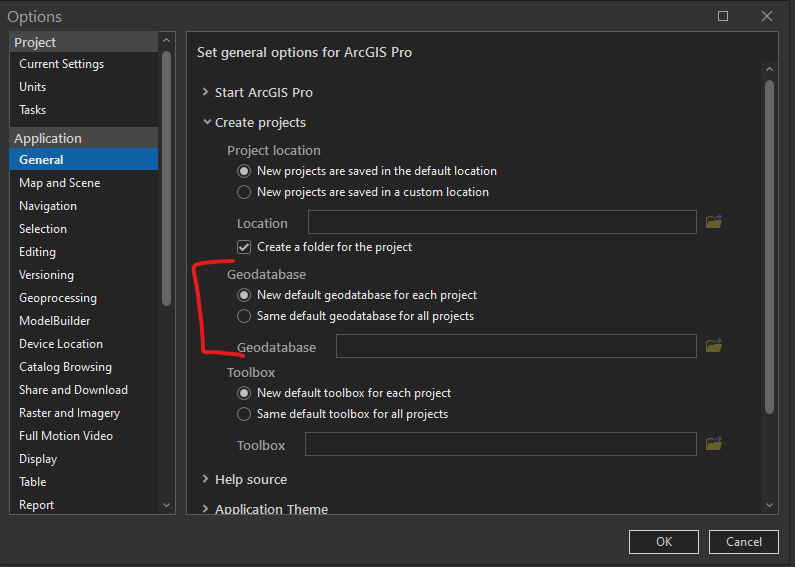Image resolution: width=795 pixels, height=567 pixels.
Task: Open the Catalog Browsing options page
Action: [x=65, y=367]
